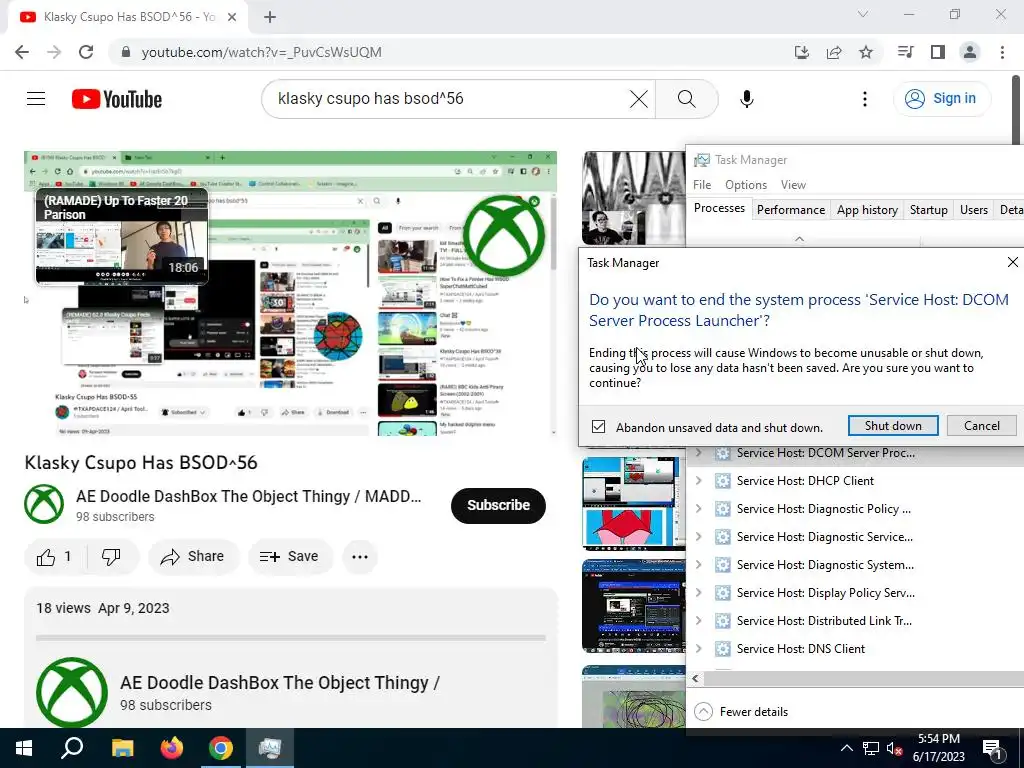Open Chrome profile avatar
The image size is (1024, 768).
[x=970, y=52]
